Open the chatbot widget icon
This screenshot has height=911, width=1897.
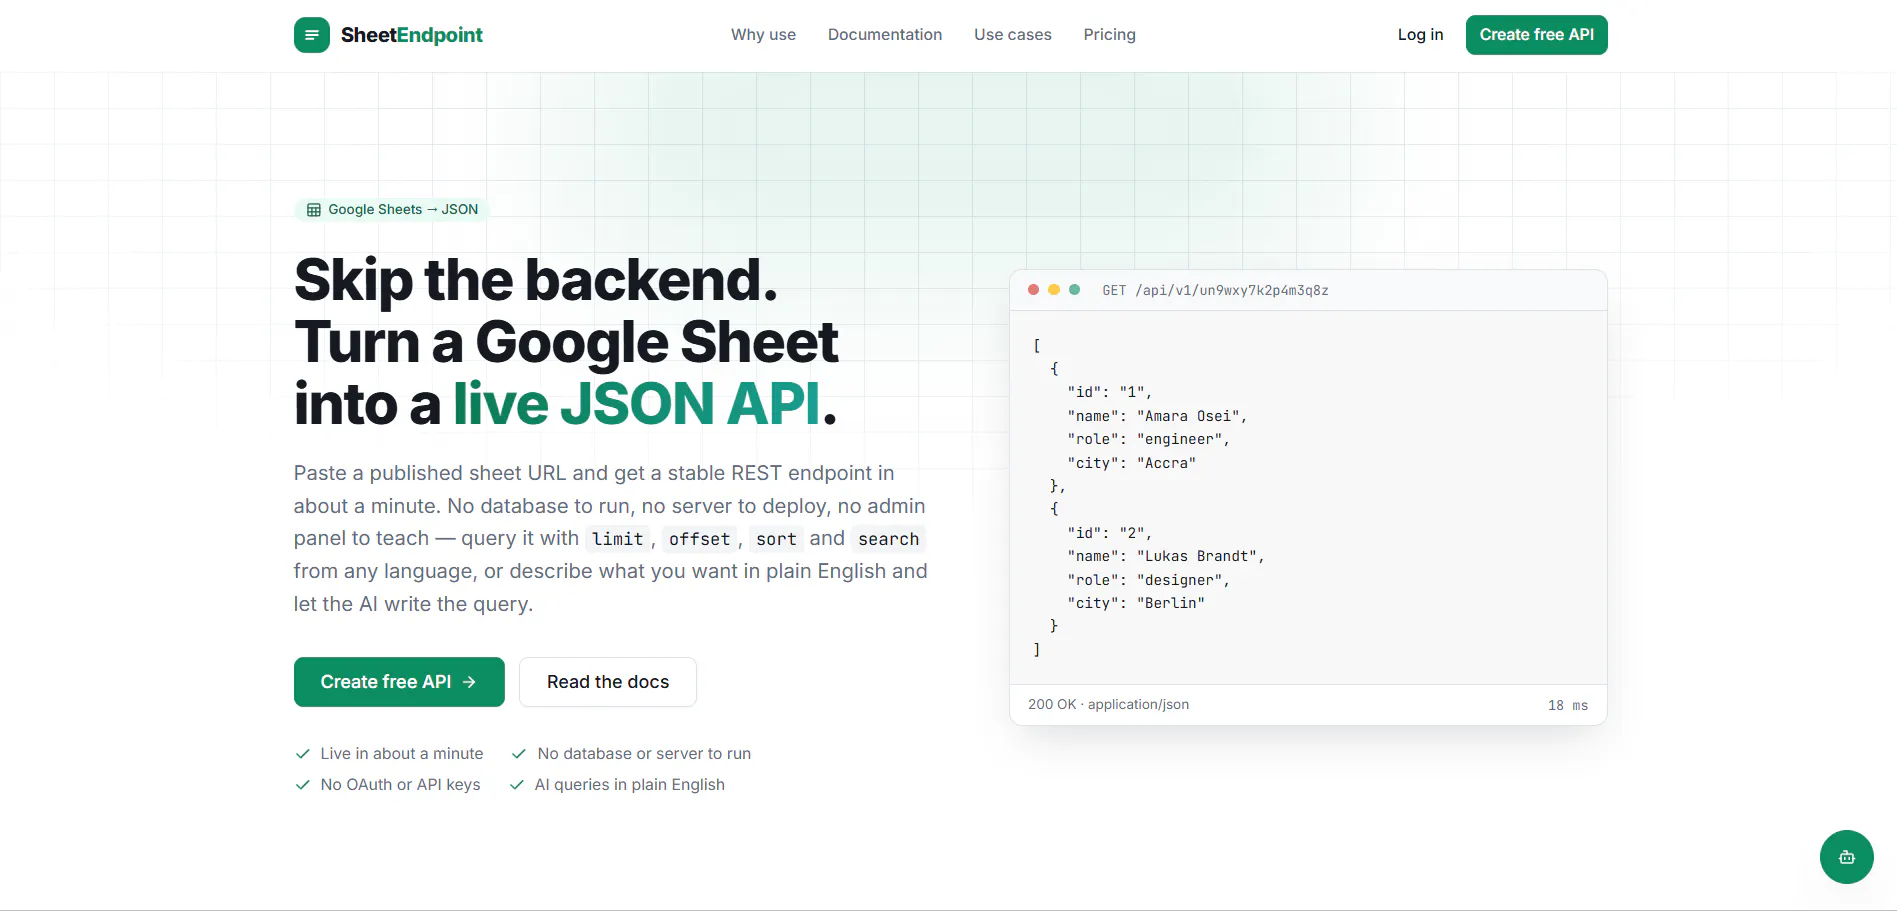[x=1846, y=857]
